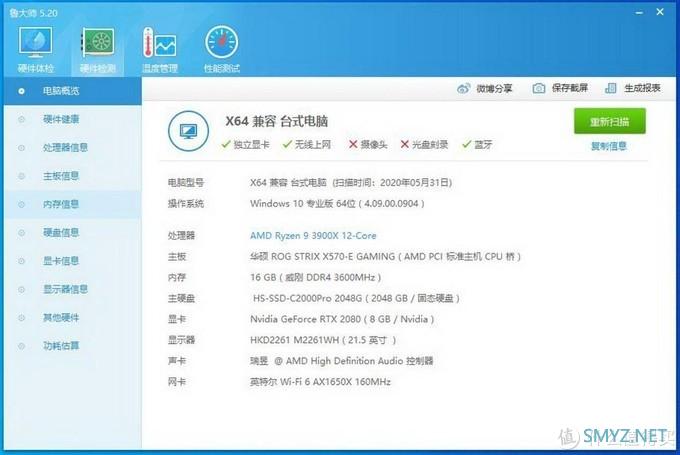Click the Weibo share icon

tap(464, 88)
